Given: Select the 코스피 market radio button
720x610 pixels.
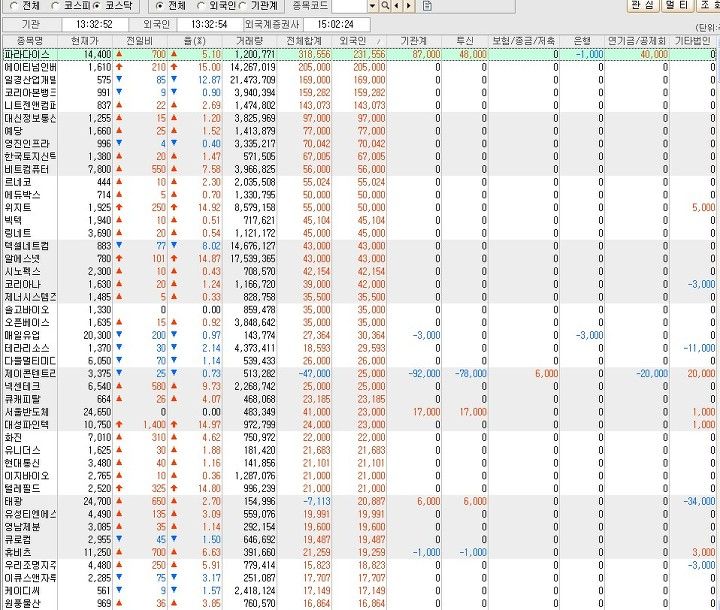Looking at the screenshot, I should (x=55, y=6).
